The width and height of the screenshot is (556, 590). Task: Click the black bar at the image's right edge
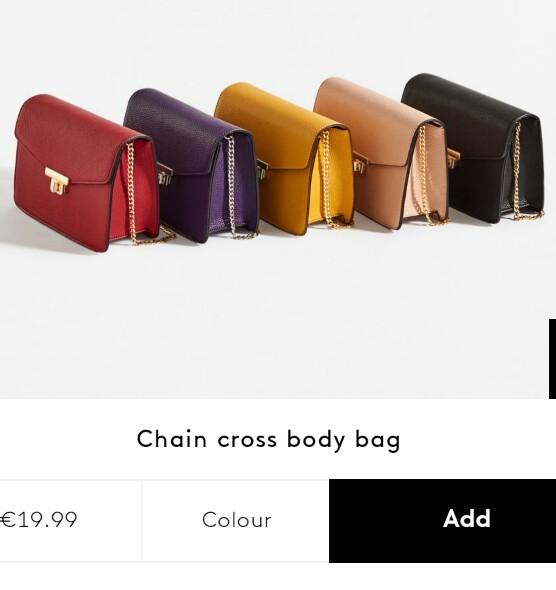(x=552, y=359)
